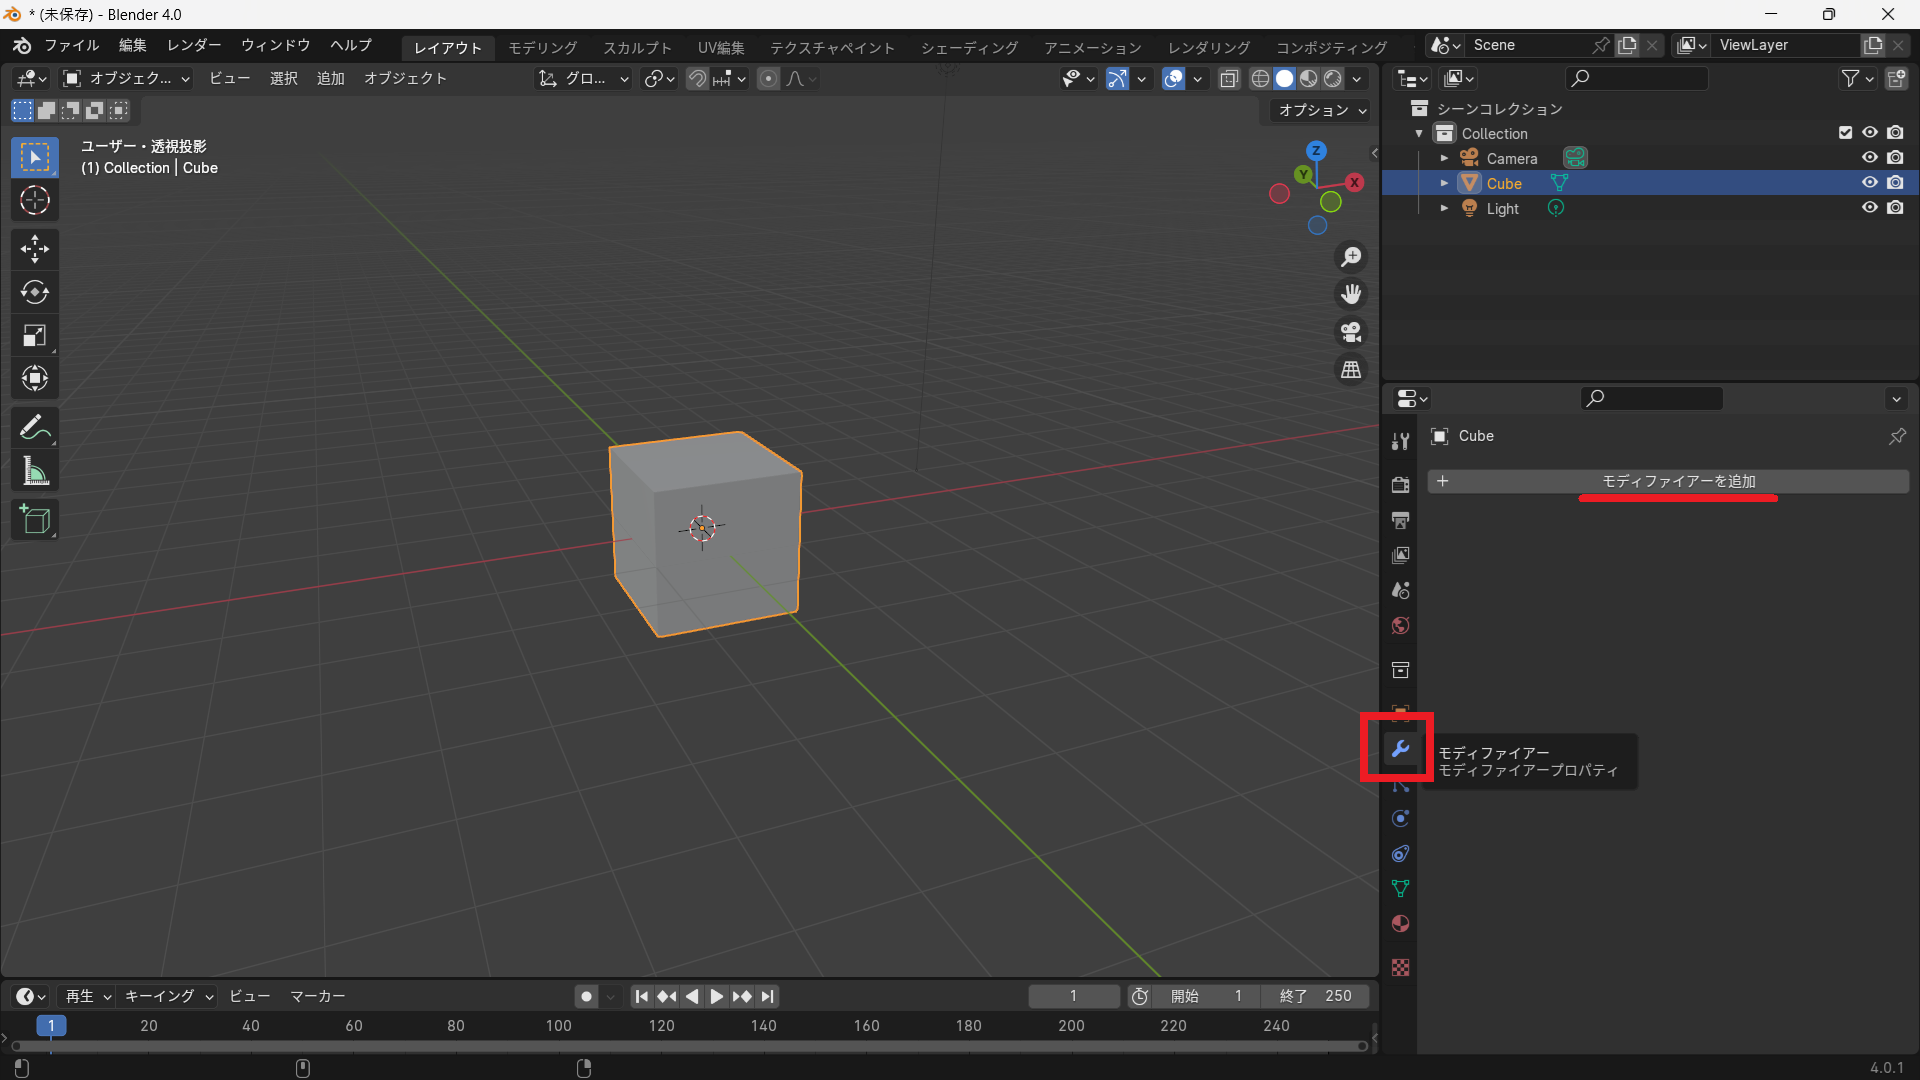Viewport: 1920px width, 1080px height.
Task: Toggle camera view icon in viewport
Action: click(1351, 332)
